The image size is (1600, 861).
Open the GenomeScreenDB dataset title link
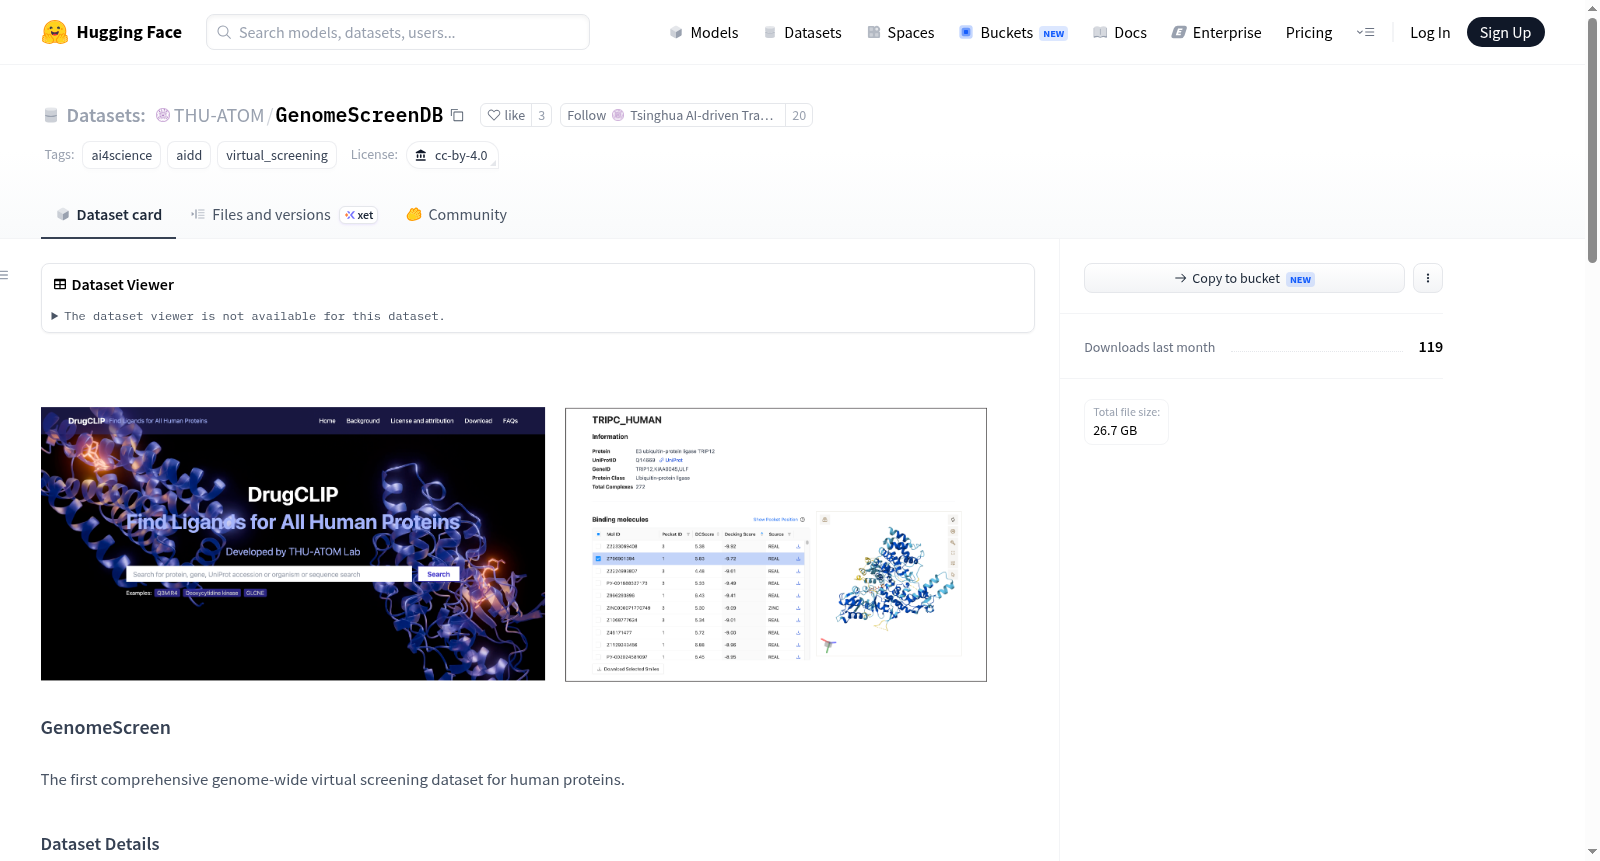359,115
